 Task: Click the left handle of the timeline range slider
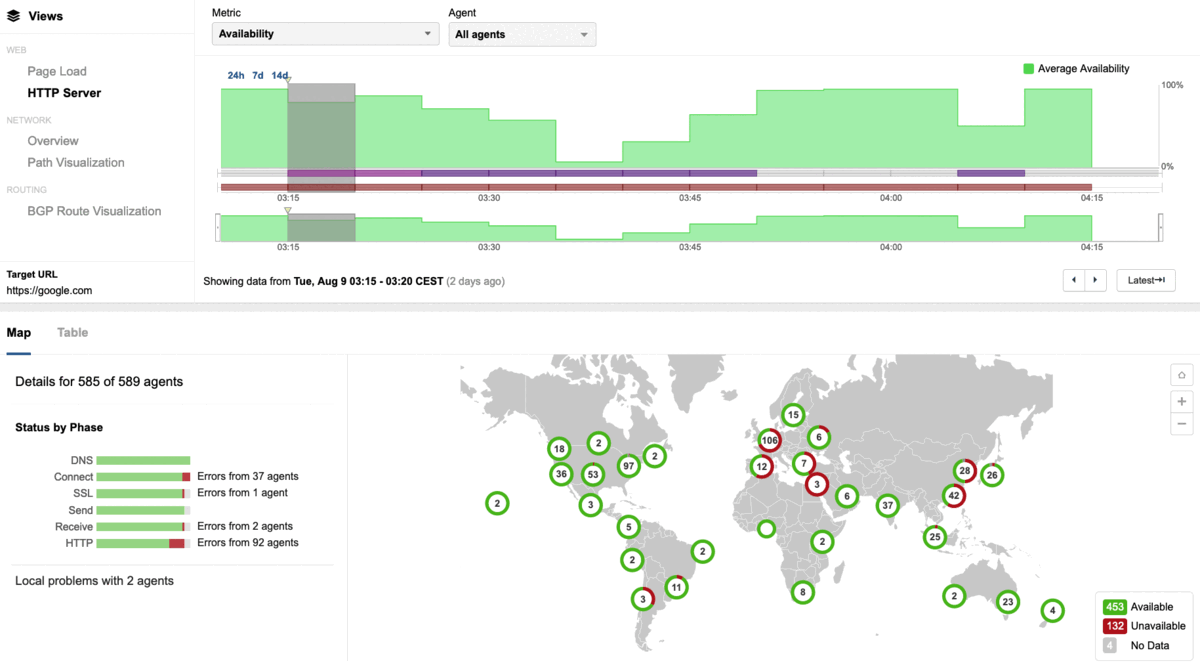[217, 228]
